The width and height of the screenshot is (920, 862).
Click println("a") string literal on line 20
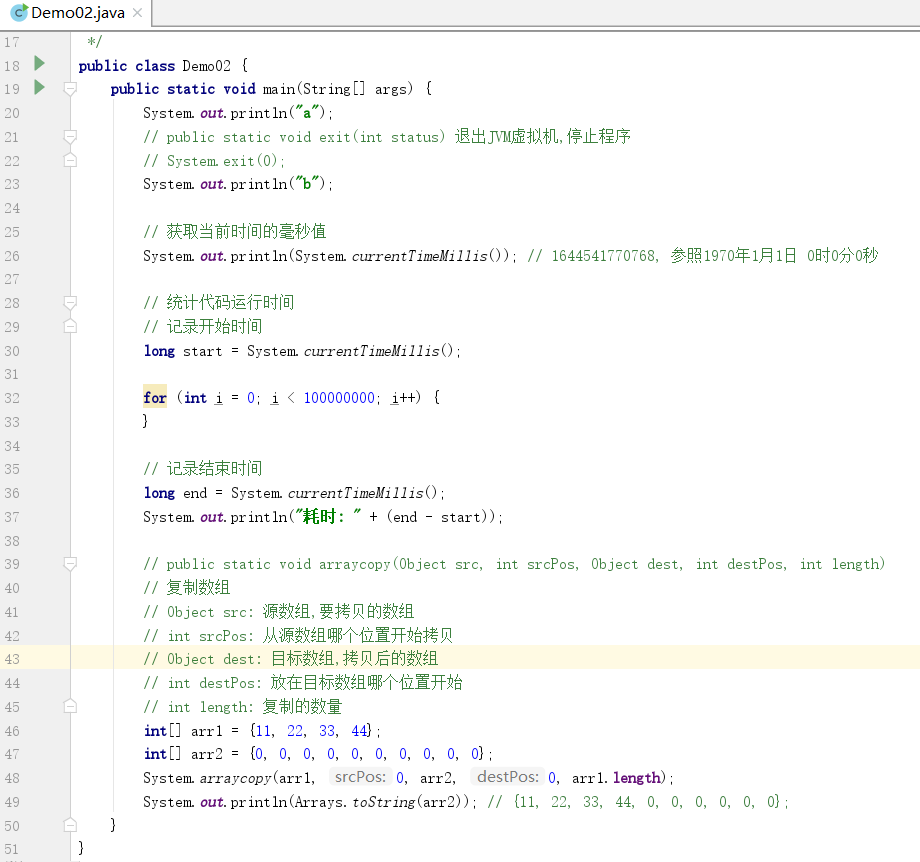[307, 112]
